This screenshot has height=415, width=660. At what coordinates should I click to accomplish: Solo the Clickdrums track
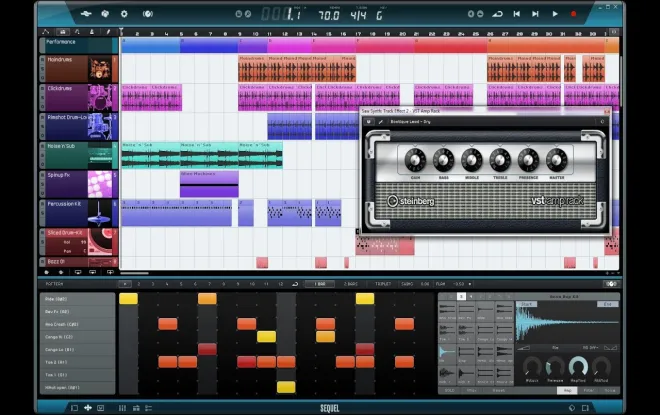[x=42, y=98]
